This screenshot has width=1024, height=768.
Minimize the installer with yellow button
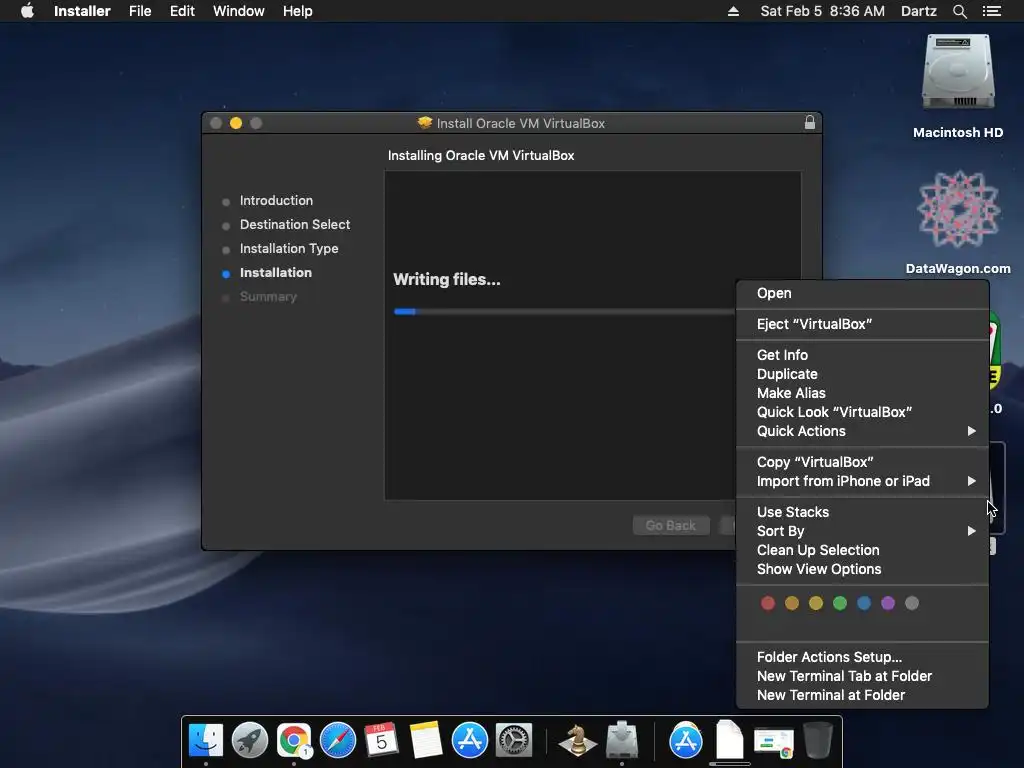click(x=236, y=123)
